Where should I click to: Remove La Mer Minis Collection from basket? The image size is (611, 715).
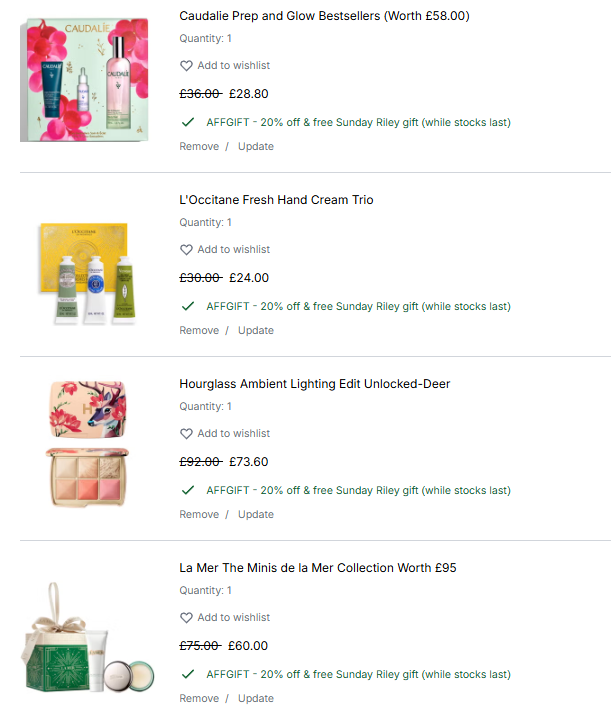coord(199,698)
